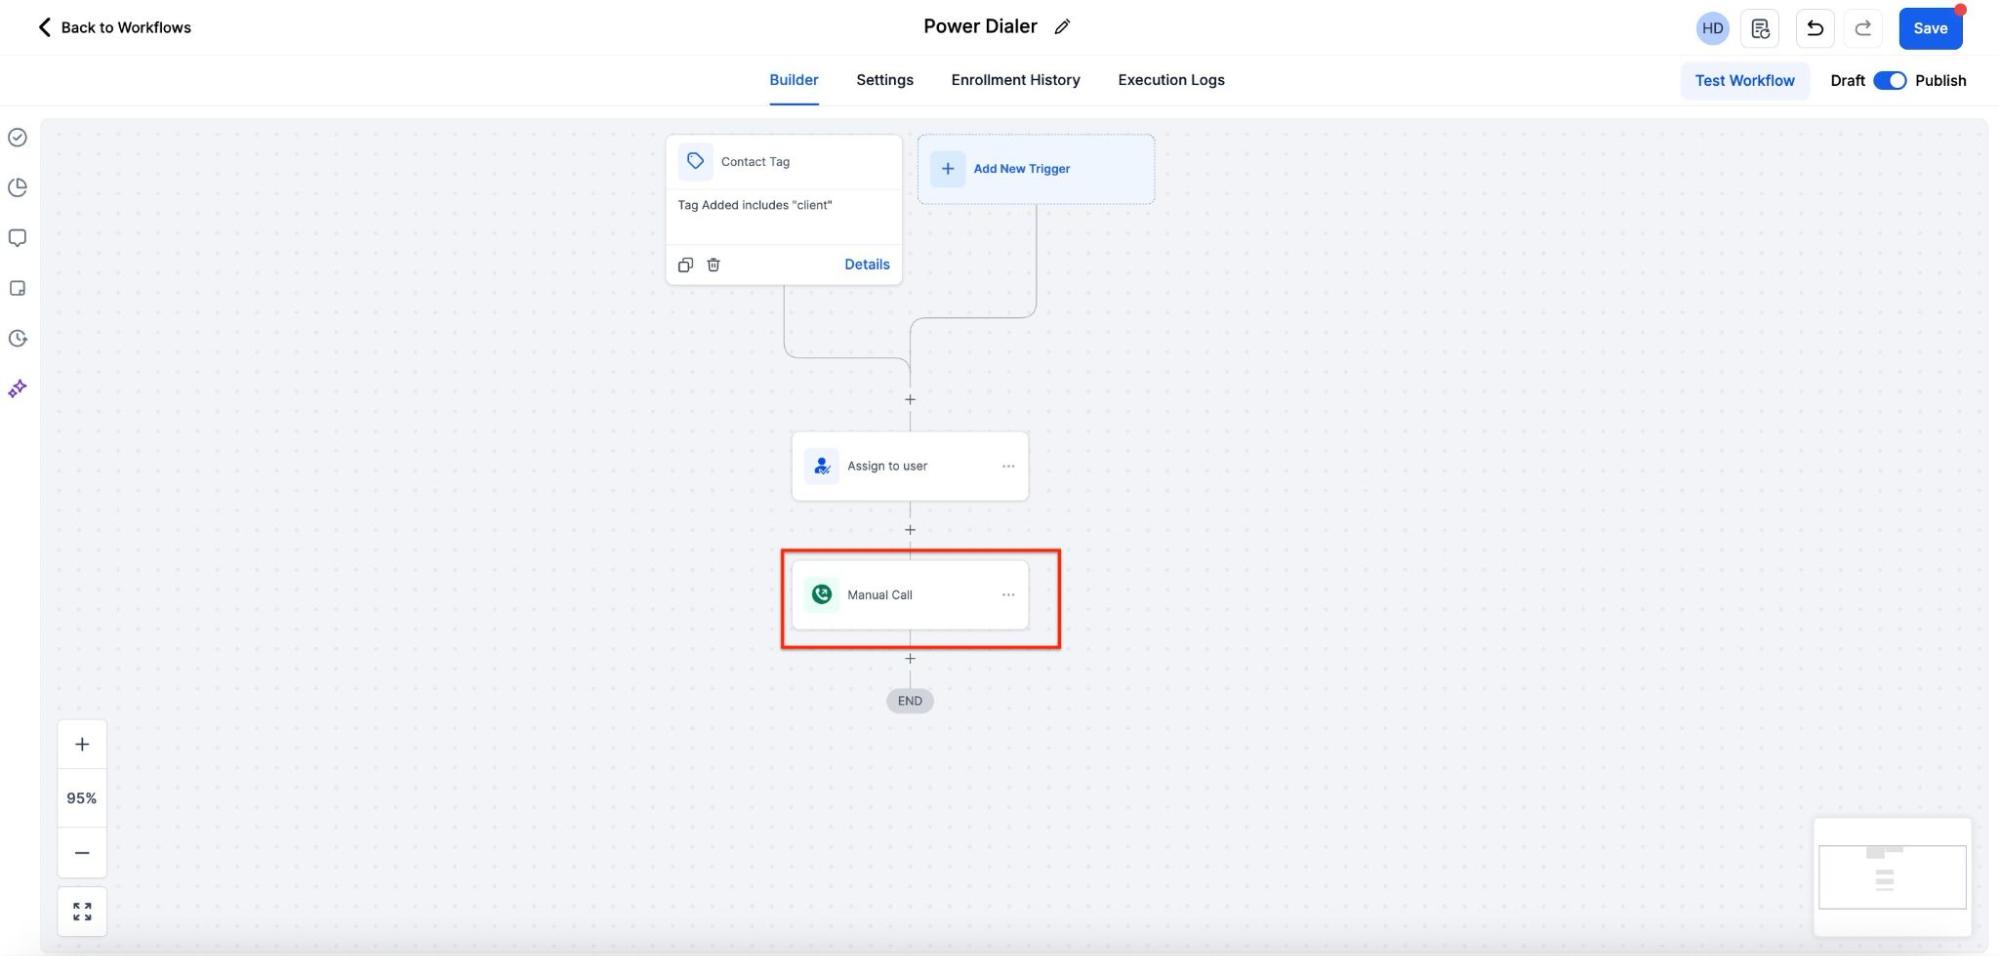This screenshot has width=1999, height=956.
Task: Open the Manual Call three-dot menu
Action: 1008,595
